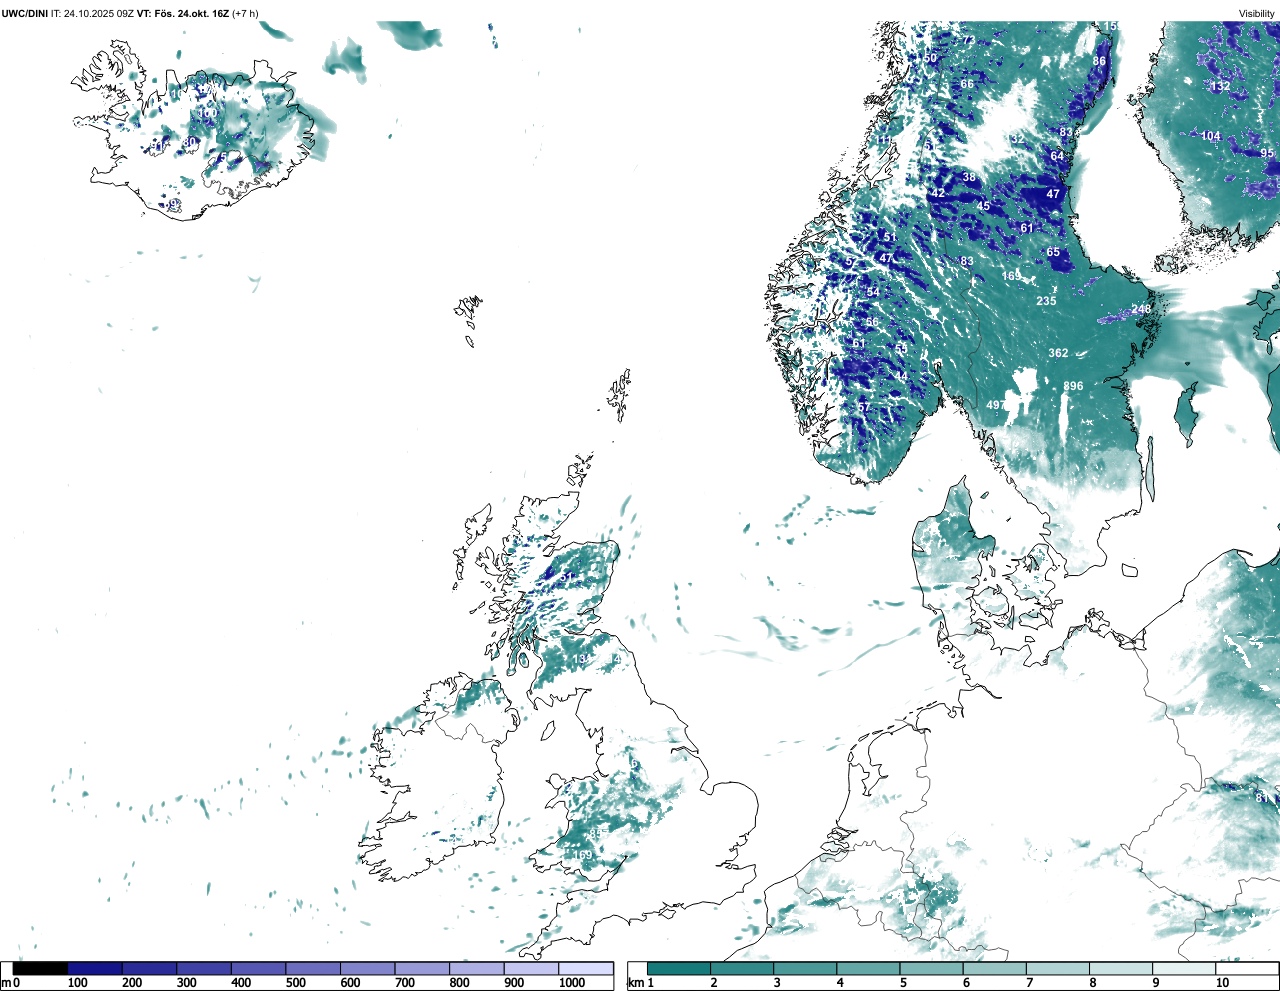
Task: Click the valid time 'Fös. 24.okt. 16Z'
Action: click(190, 13)
